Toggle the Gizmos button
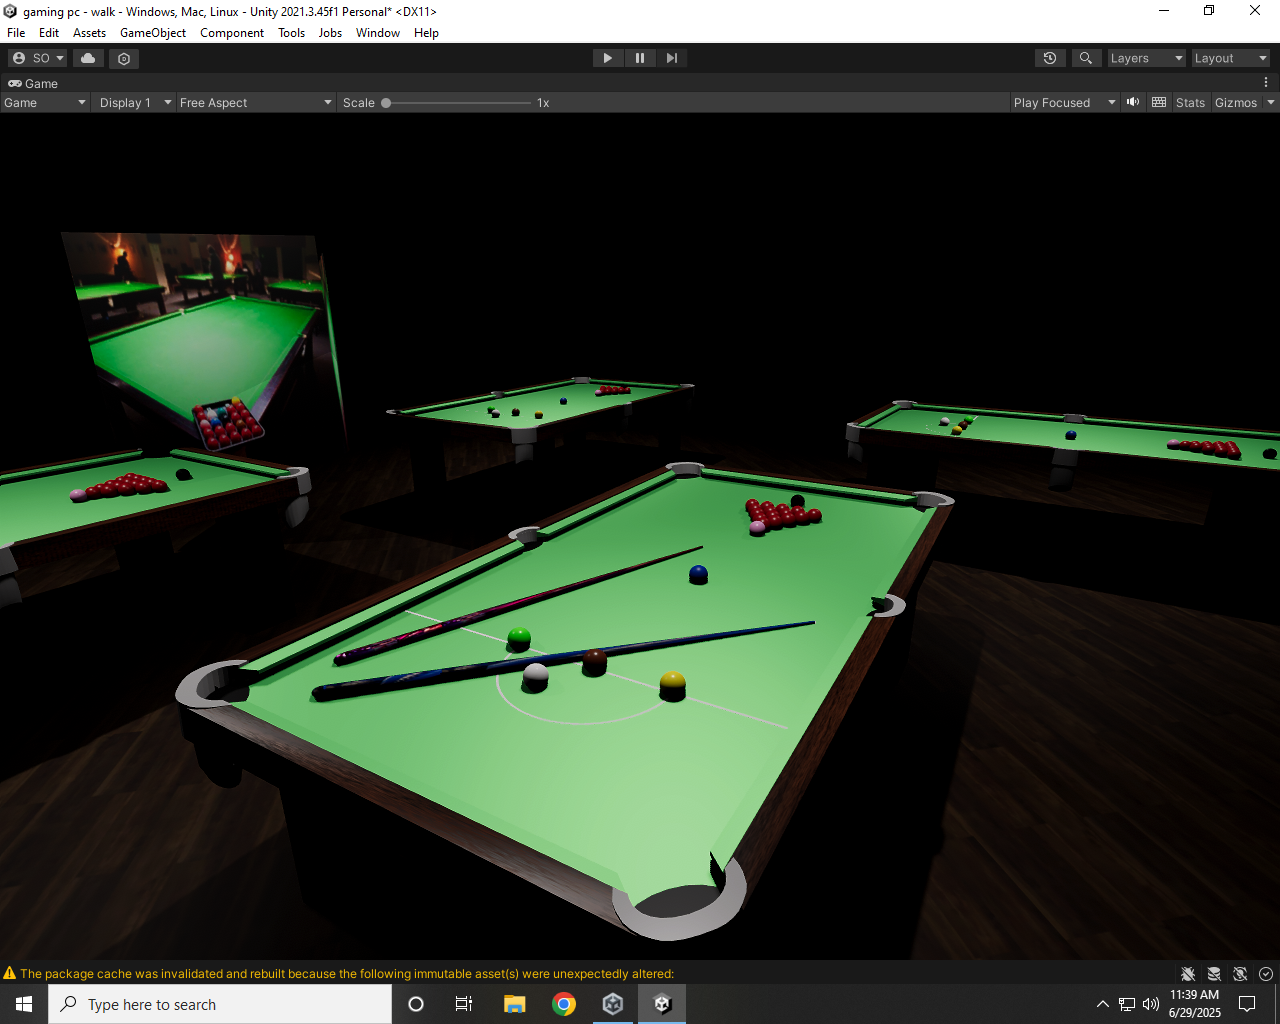 click(1236, 103)
